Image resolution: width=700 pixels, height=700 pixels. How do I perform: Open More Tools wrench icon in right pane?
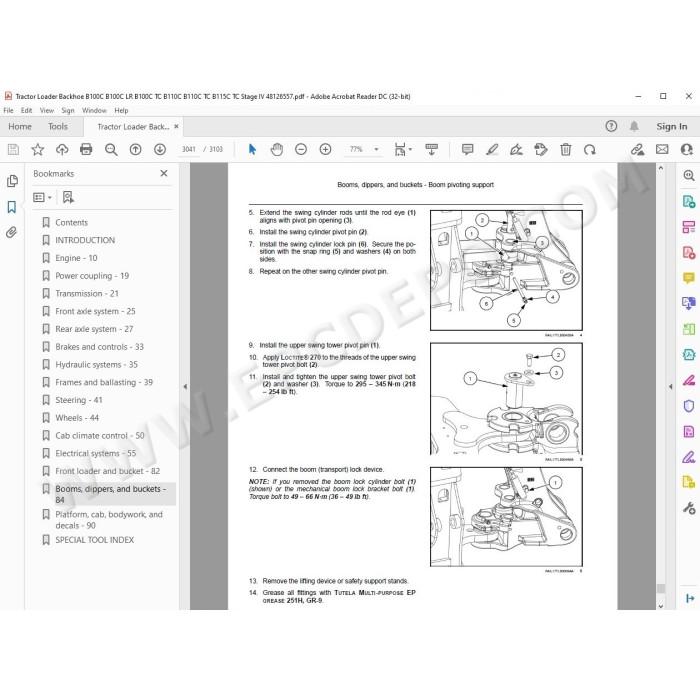pyautogui.click(x=689, y=508)
